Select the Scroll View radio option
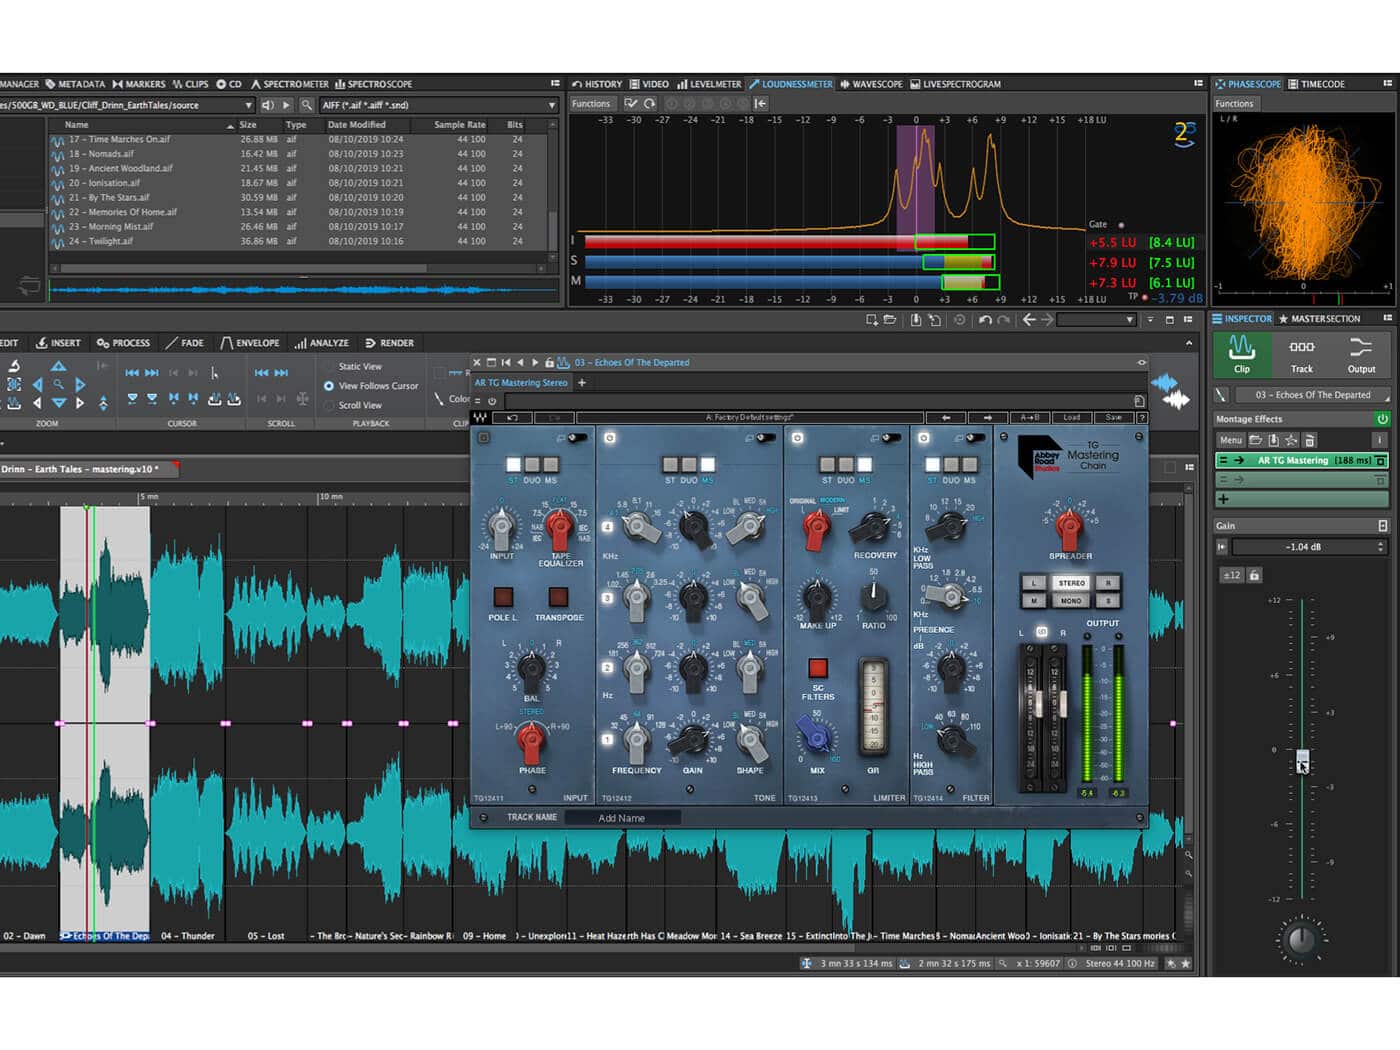This screenshot has height=1050, width=1400. (328, 405)
